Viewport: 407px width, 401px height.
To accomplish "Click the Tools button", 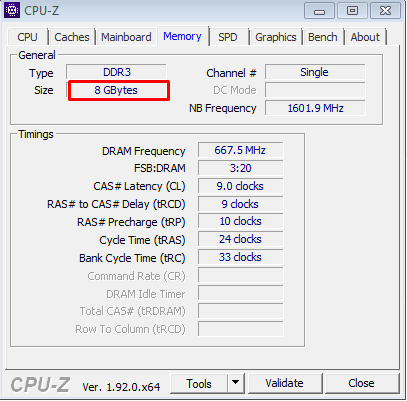I will [199, 383].
